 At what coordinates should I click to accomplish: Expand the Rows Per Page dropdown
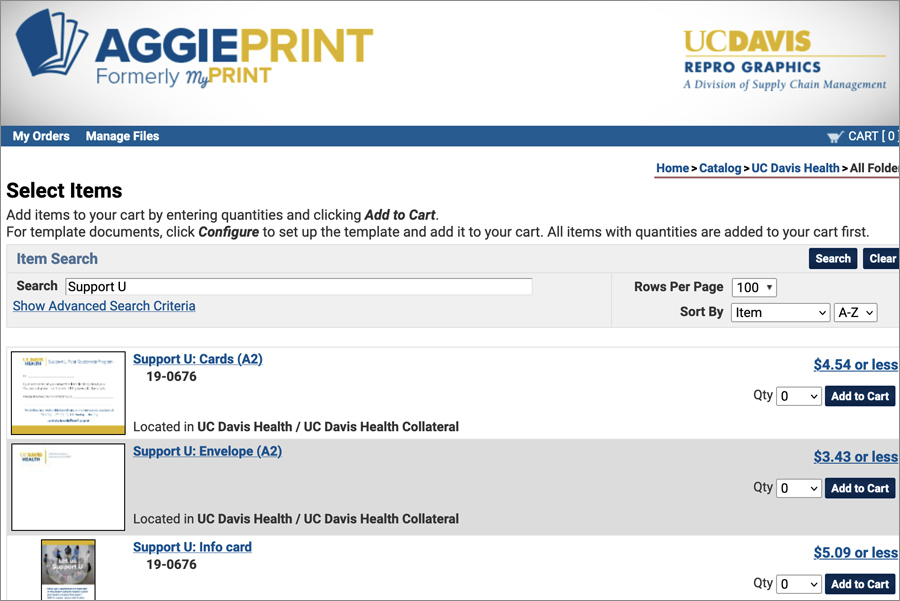754,287
